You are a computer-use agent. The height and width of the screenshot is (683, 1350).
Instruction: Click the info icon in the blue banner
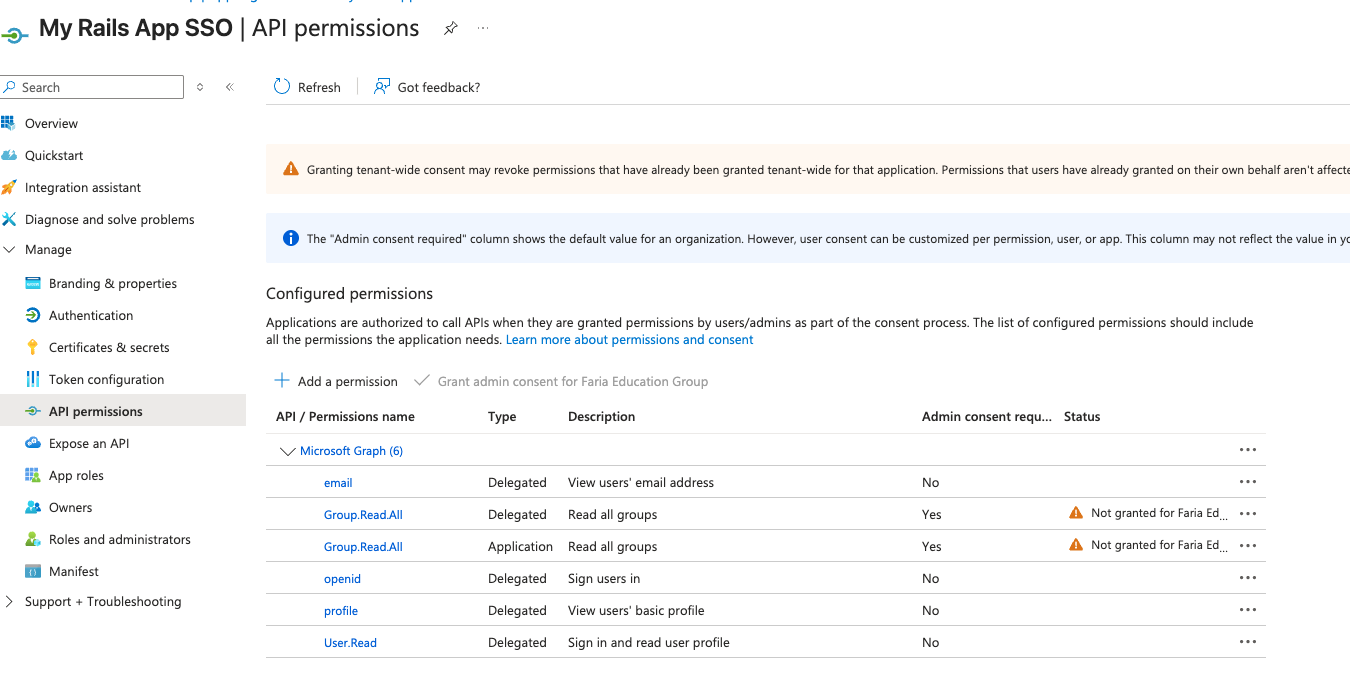[x=291, y=238]
